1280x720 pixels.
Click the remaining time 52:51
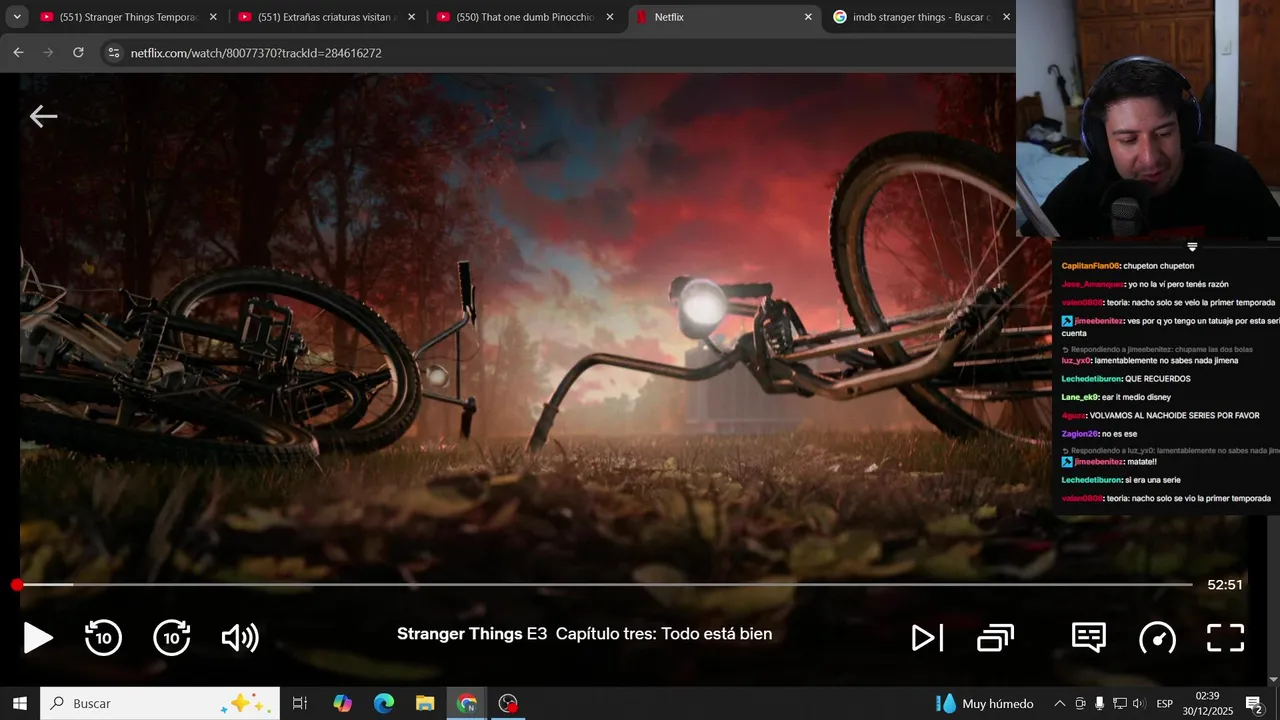(1225, 585)
